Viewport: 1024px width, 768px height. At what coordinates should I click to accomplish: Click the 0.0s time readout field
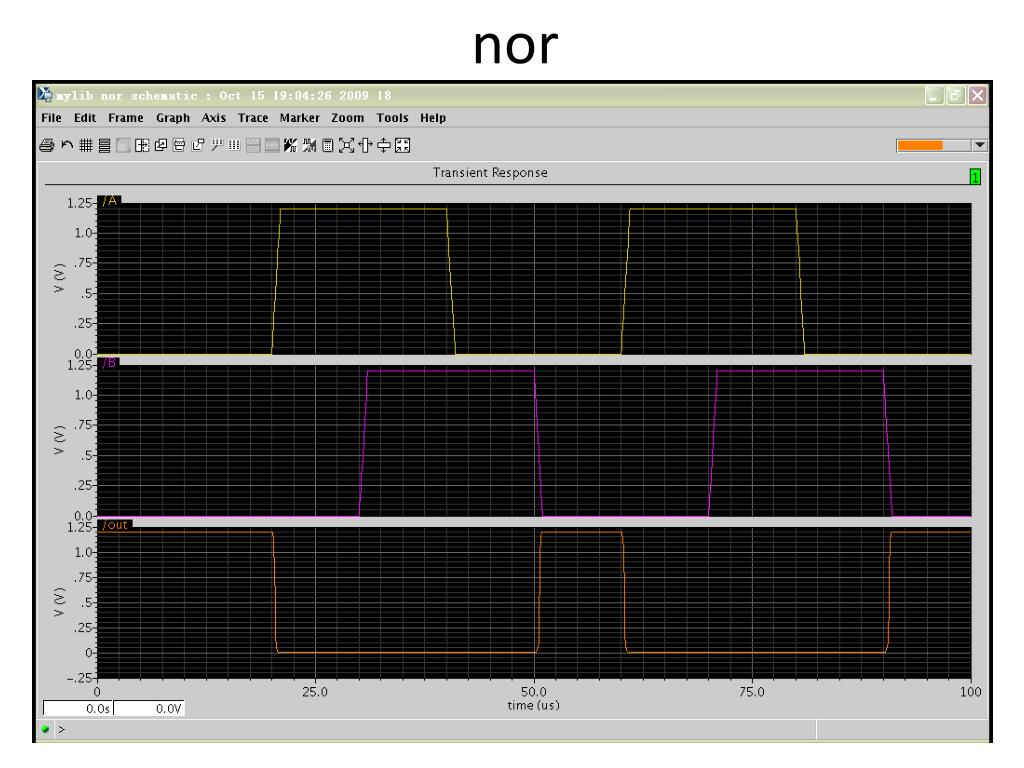pos(78,709)
